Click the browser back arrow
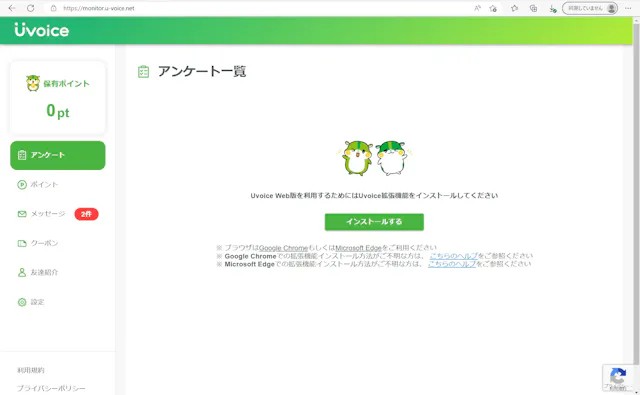Image resolution: width=640 pixels, height=395 pixels. click(x=12, y=8)
